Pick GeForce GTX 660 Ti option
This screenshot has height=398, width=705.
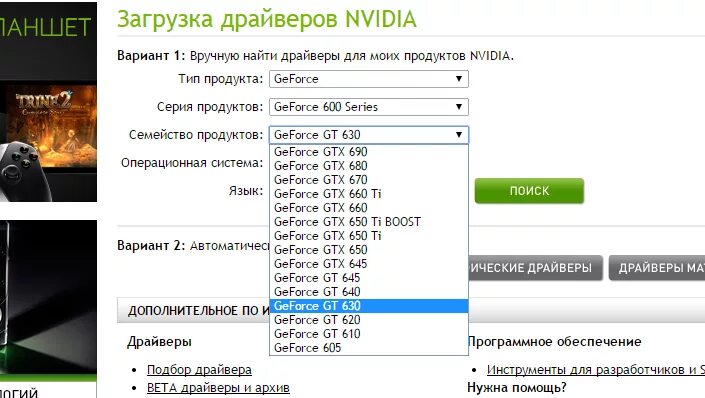[369, 194]
